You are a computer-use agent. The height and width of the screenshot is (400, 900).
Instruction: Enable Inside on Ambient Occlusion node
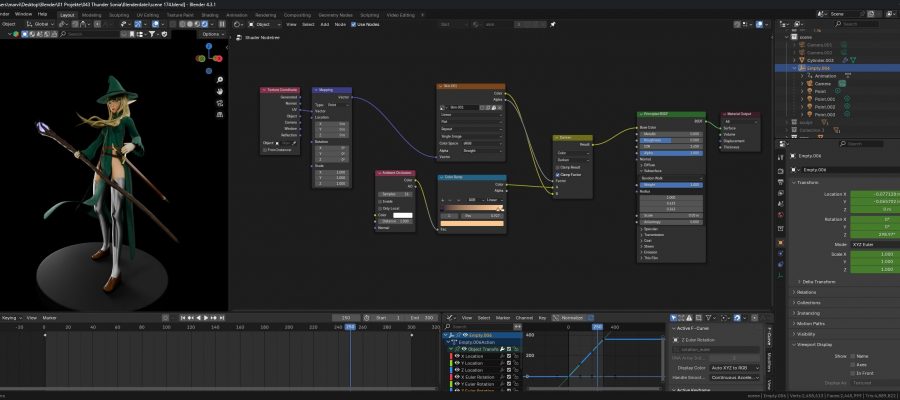pyautogui.click(x=380, y=201)
